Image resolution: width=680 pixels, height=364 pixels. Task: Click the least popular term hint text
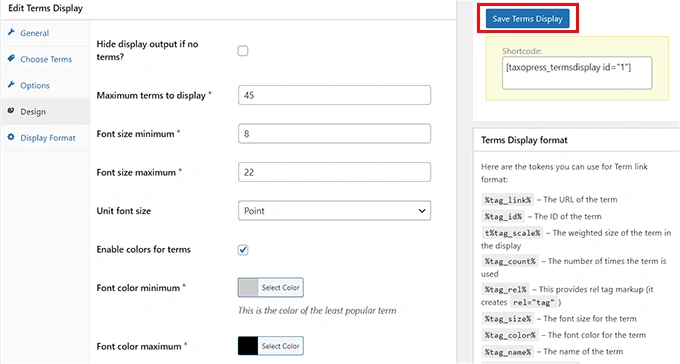[x=317, y=311]
